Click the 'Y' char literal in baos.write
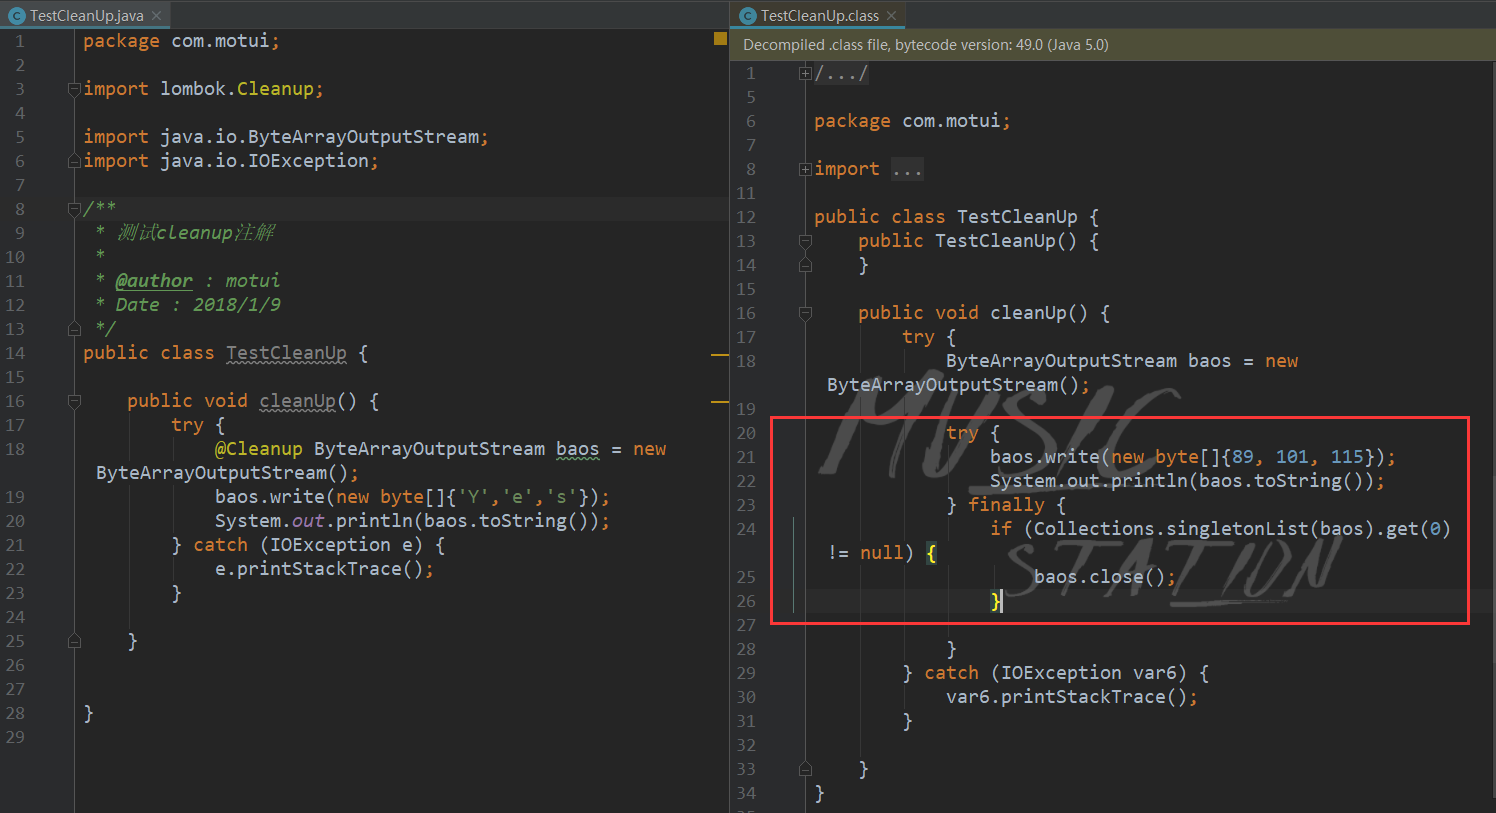 pos(474,497)
